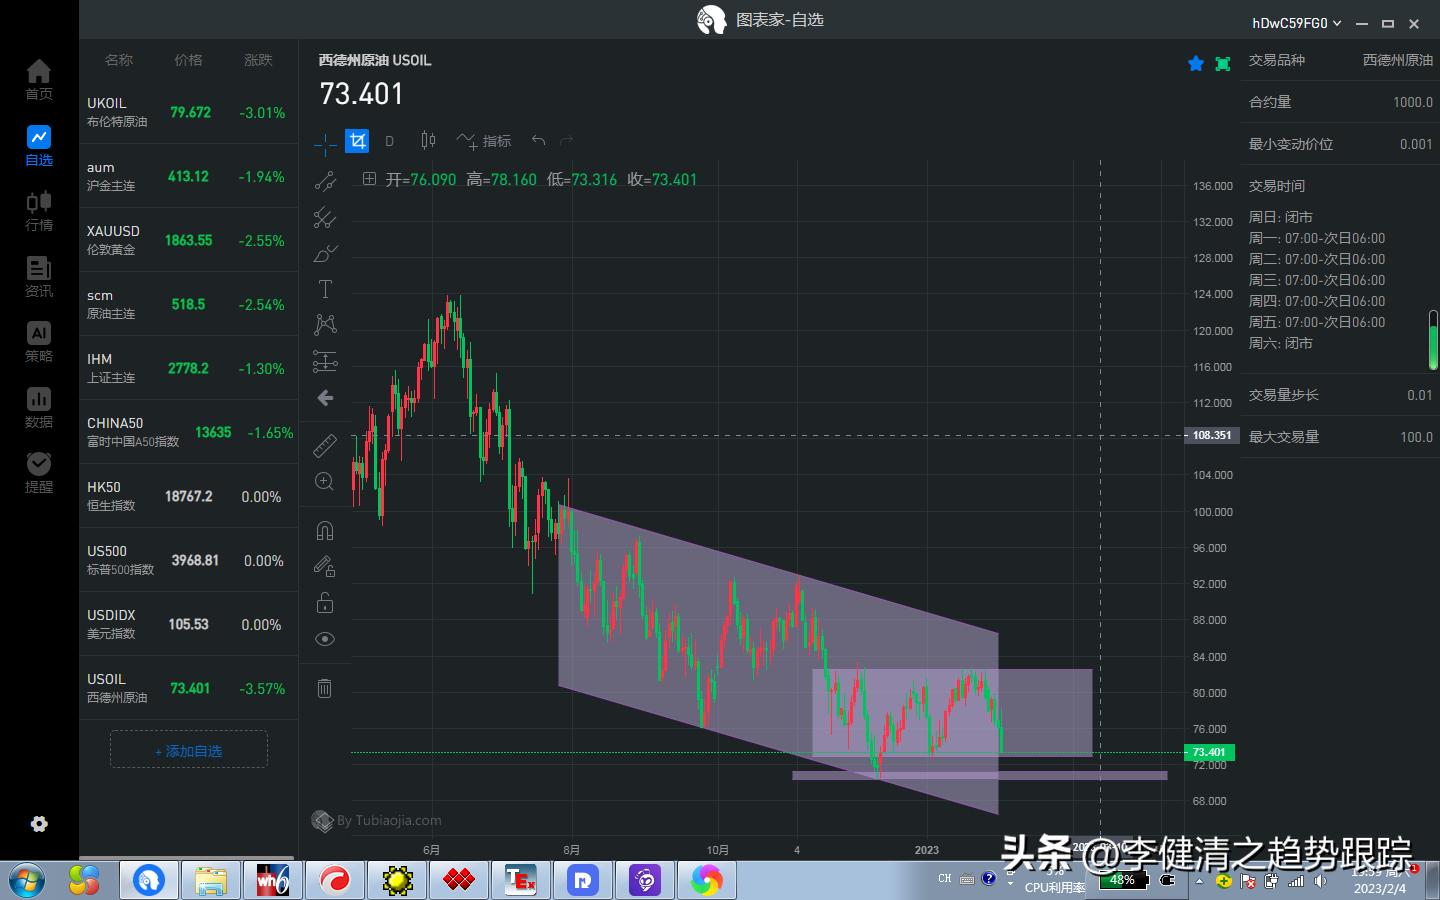Open the Windows Start menu
This screenshot has height=900, width=1440.
(x=25, y=880)
